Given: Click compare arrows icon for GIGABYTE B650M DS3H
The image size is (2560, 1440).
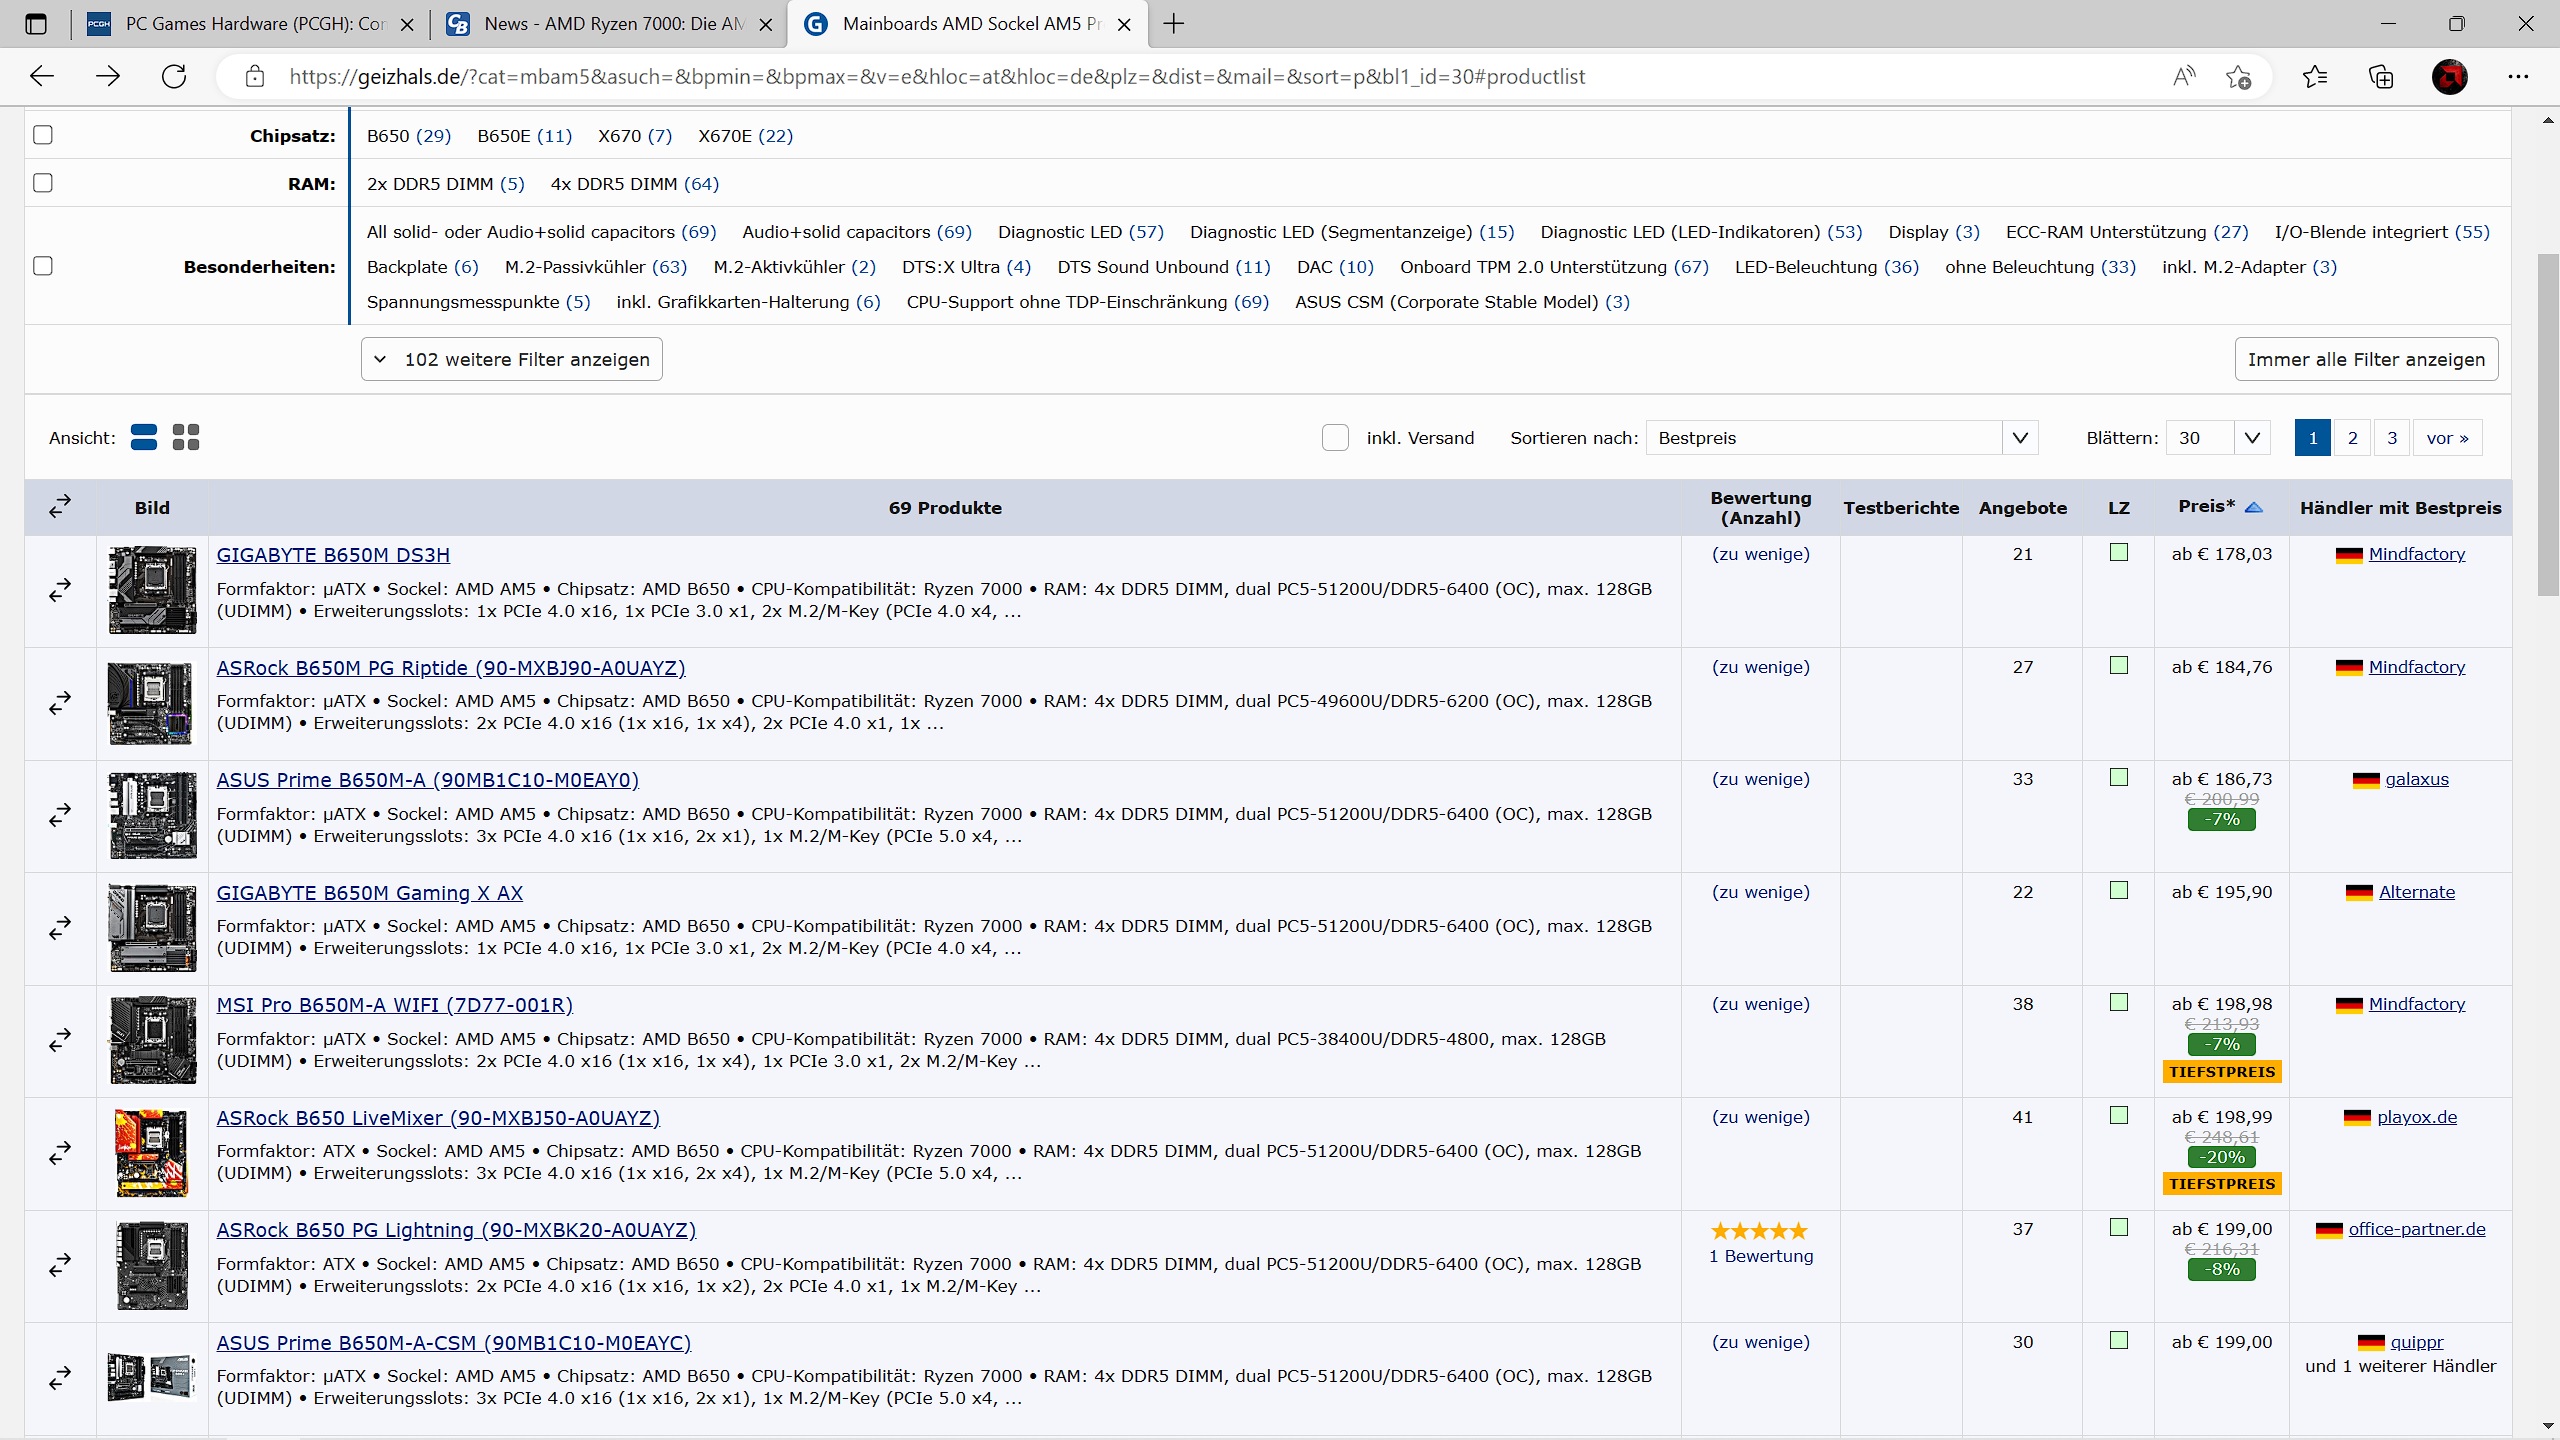Looking at the screenshot, I should tap(60, 590).
